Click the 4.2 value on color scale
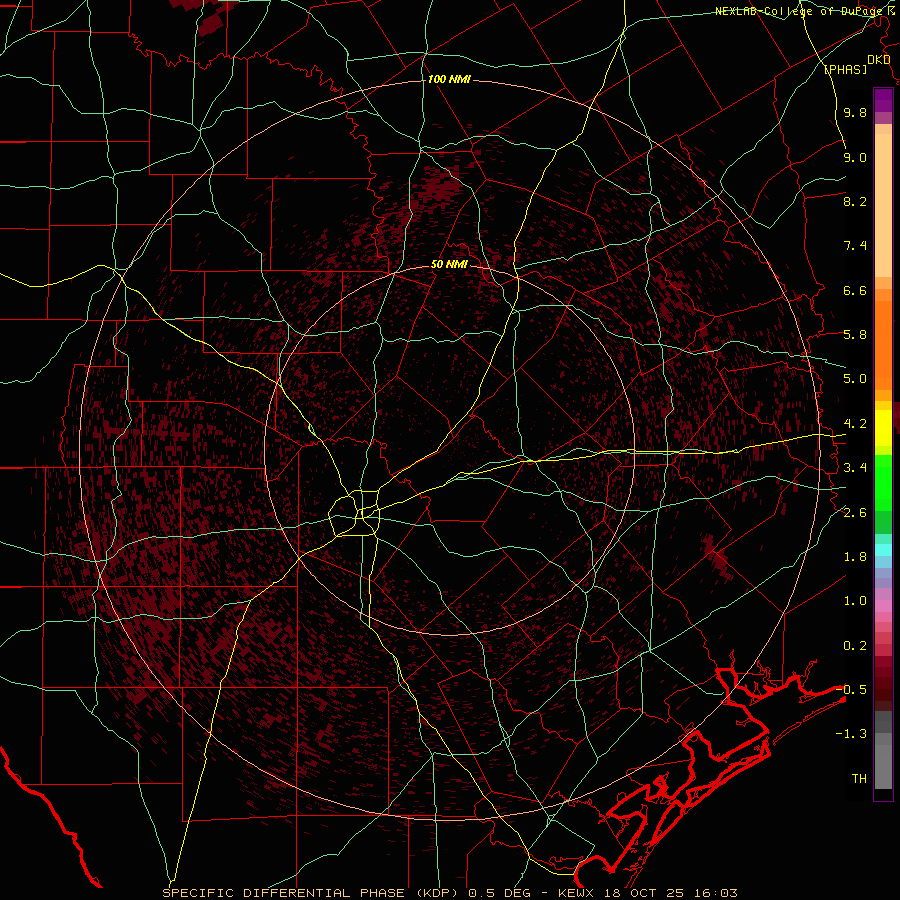Screen dimensions: 900x900 855,424
